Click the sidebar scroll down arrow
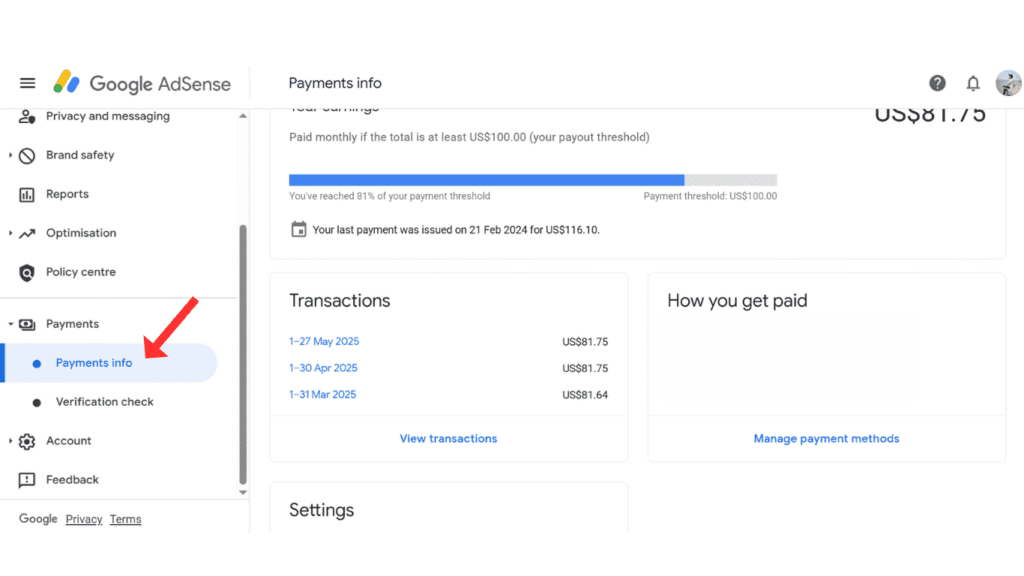This screenshot has width=1024, height=576. click(x=243, y=492)
